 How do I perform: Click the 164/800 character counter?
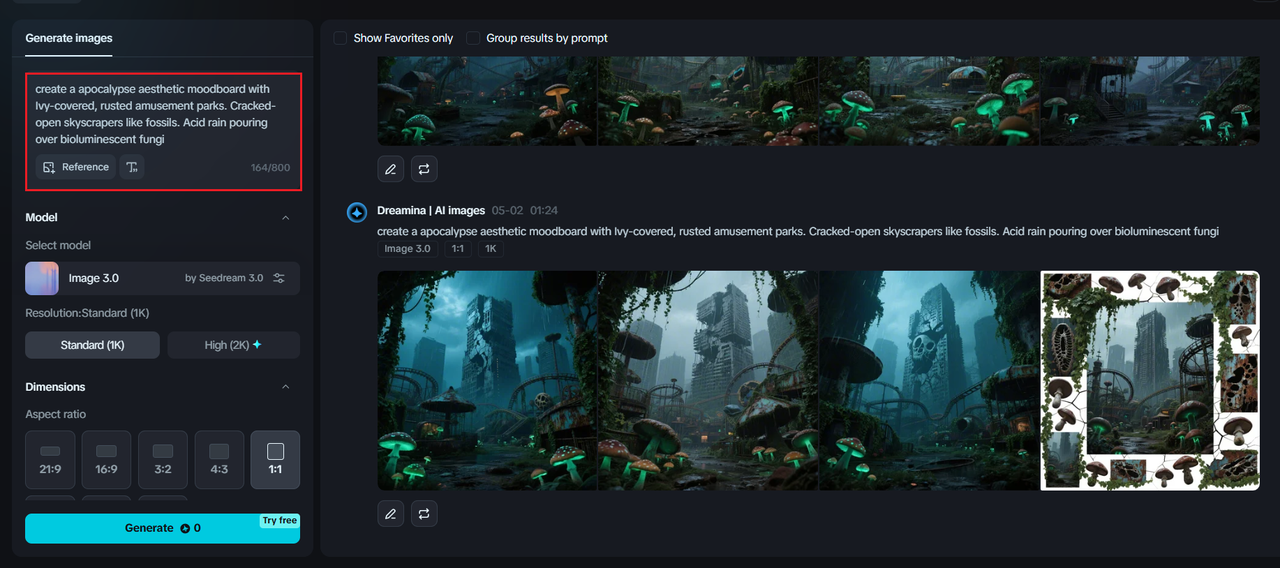[270, 167]
